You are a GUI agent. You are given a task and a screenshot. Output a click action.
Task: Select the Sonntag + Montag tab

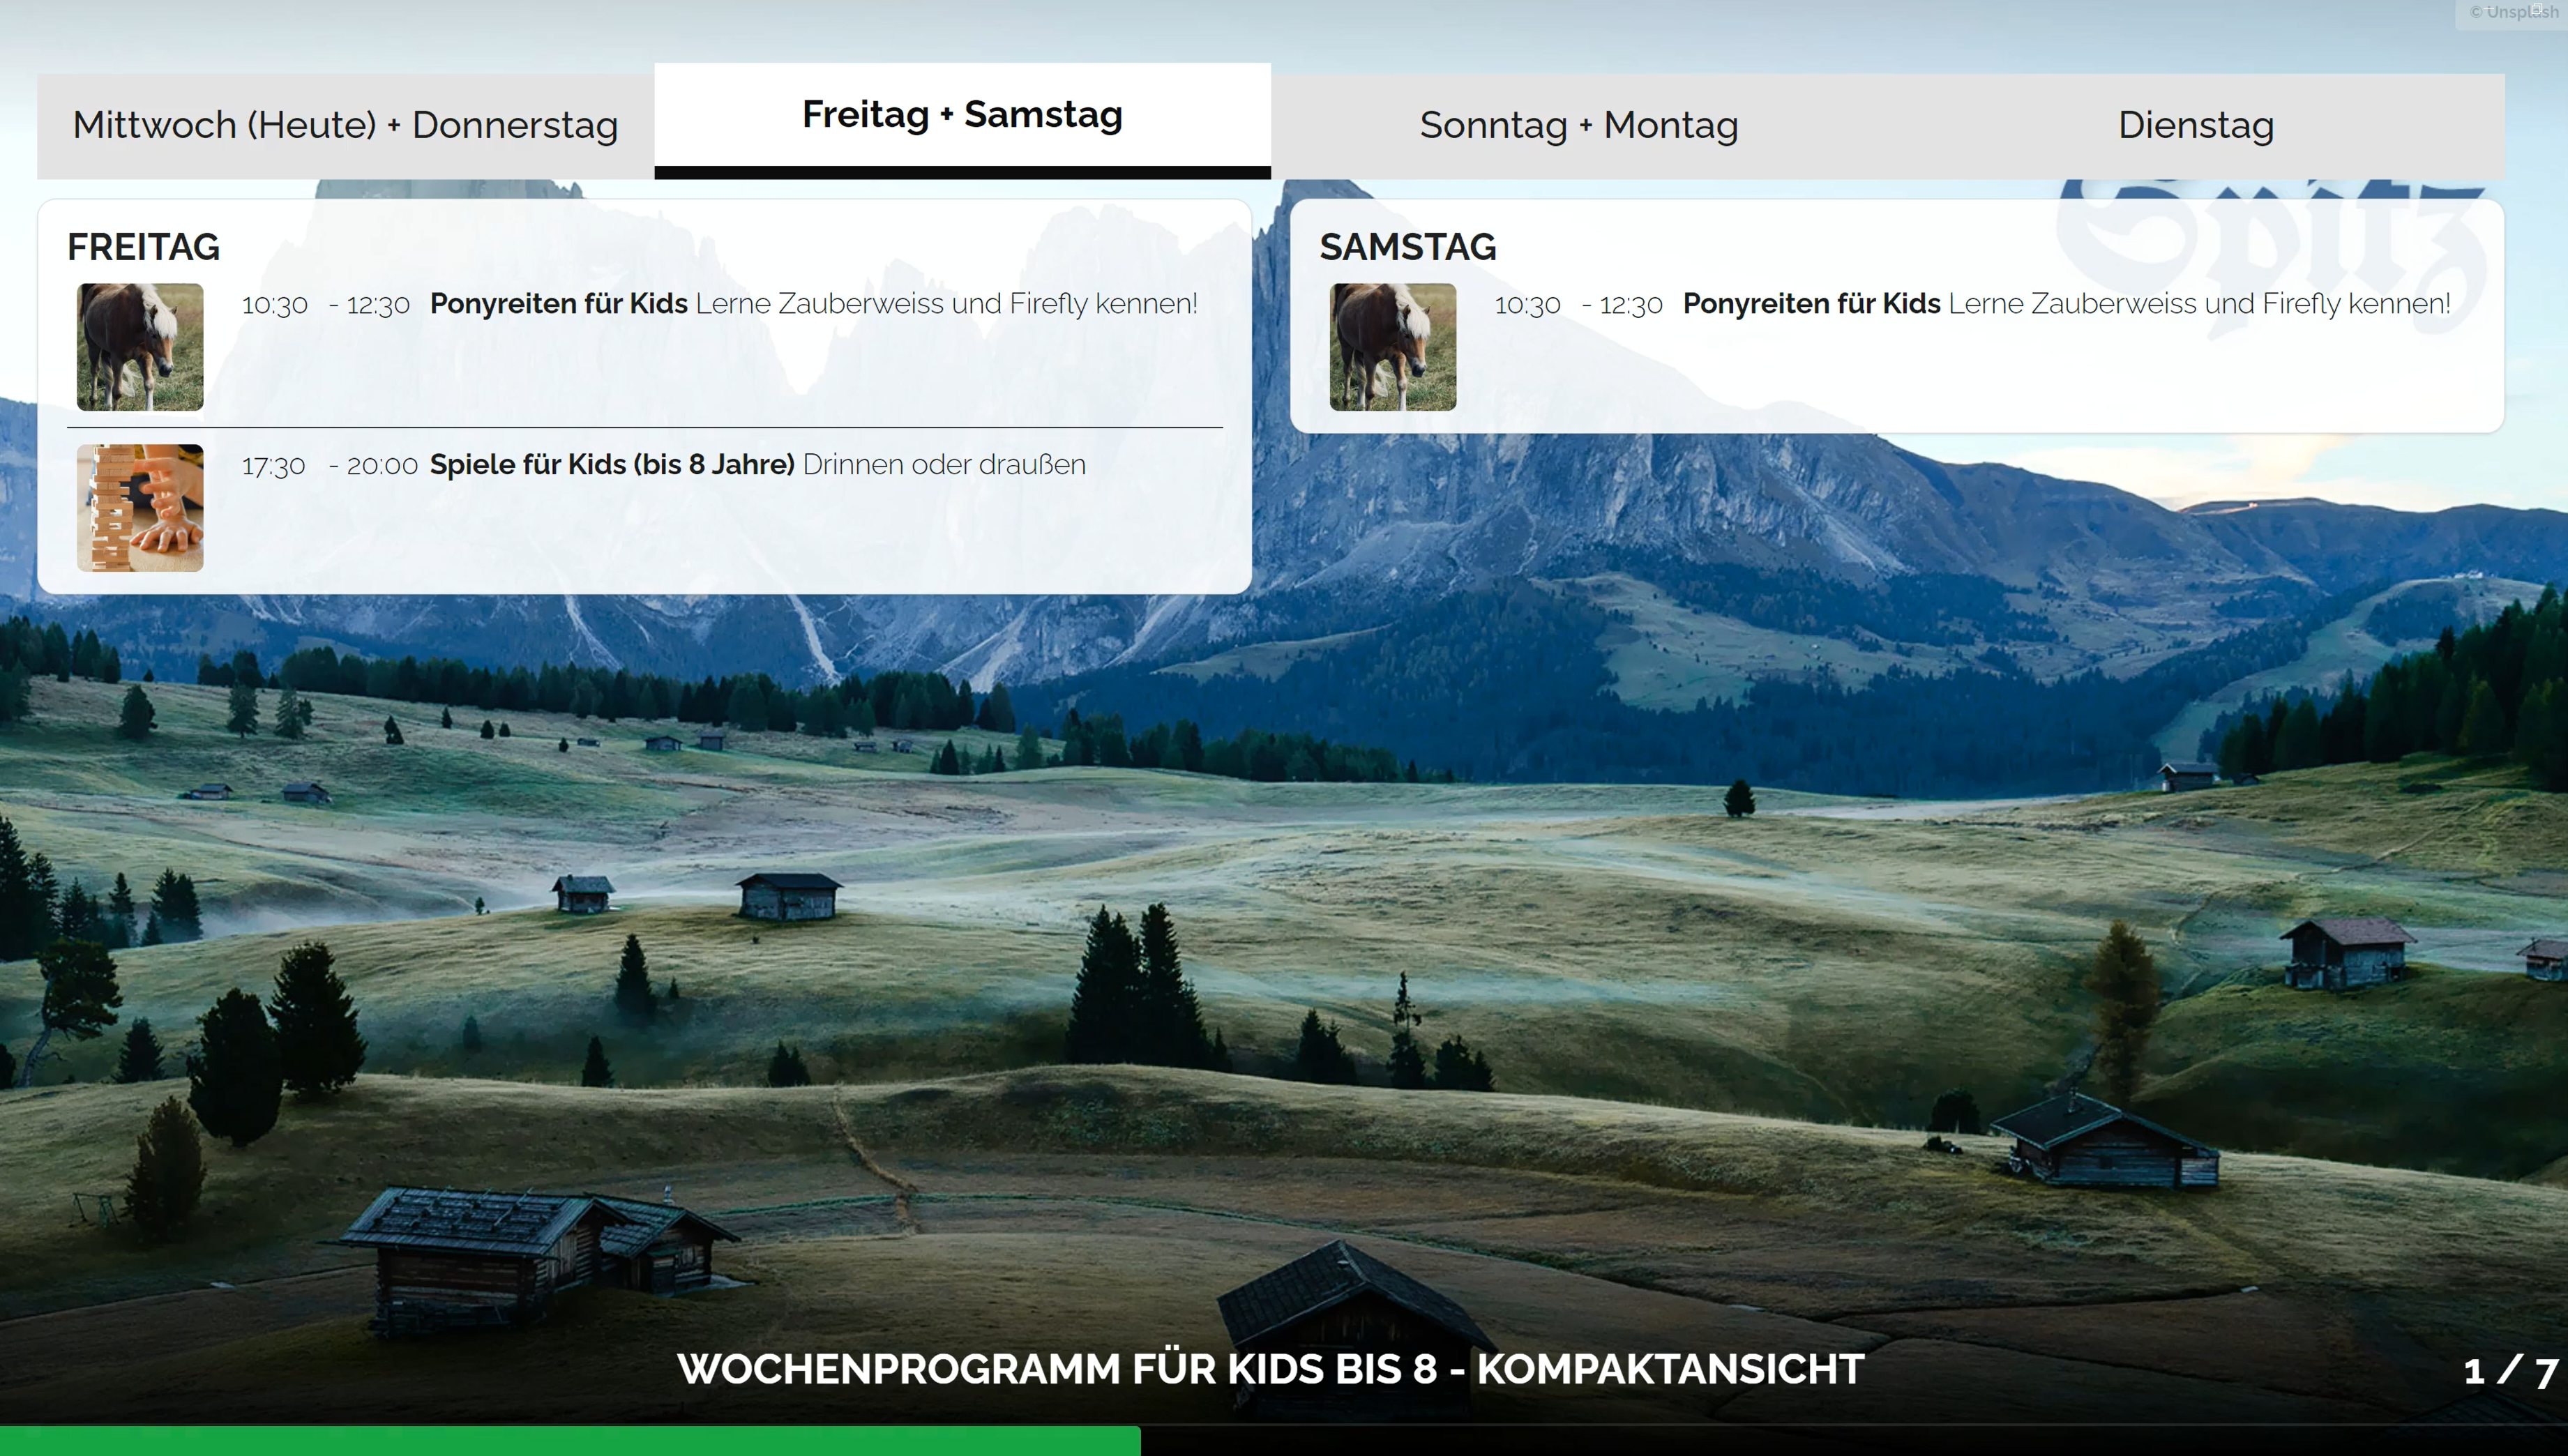click(1578, 124)
